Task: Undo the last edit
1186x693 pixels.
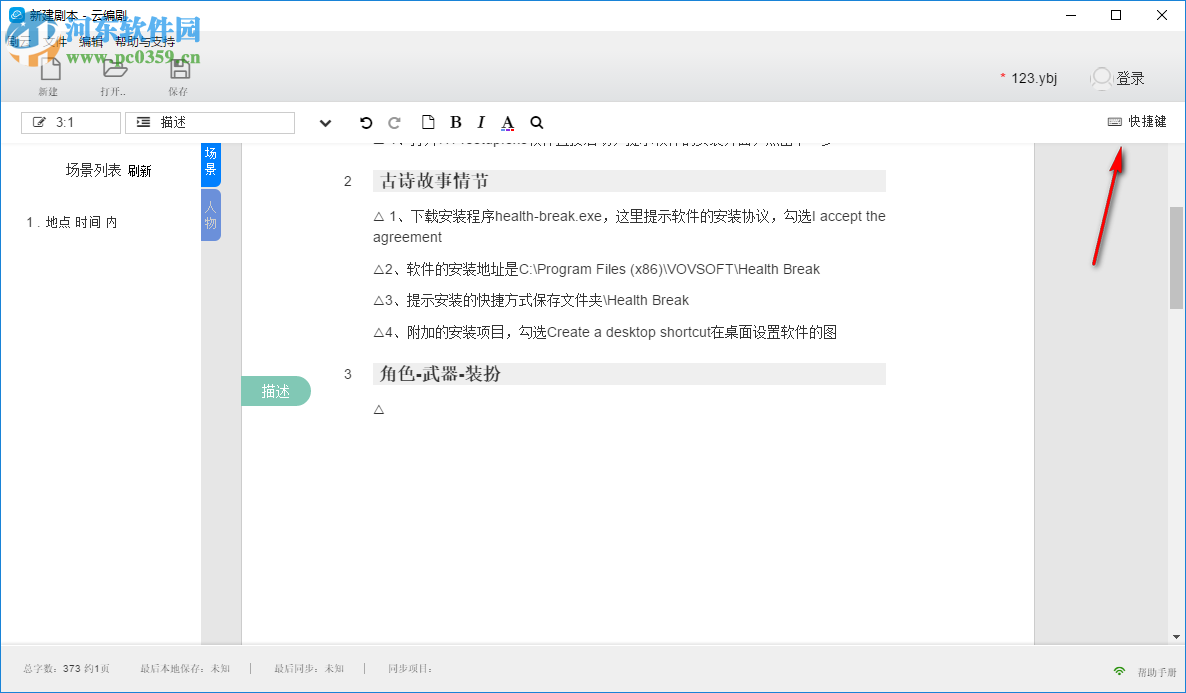Action: (366, 122)
